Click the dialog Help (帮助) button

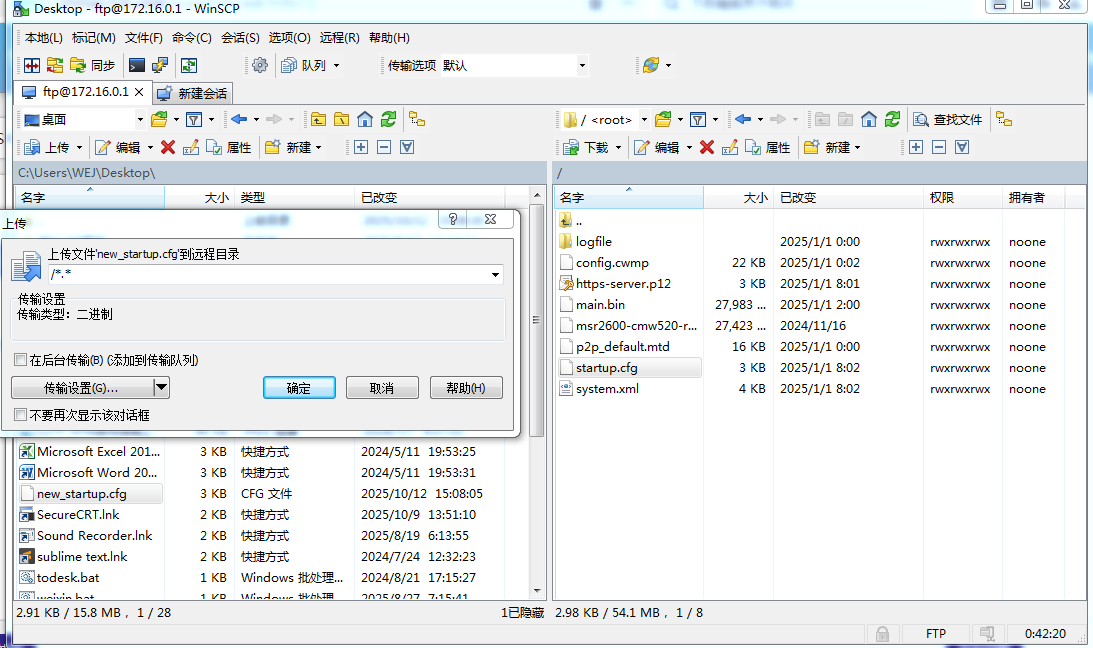(x=466, y=387)
